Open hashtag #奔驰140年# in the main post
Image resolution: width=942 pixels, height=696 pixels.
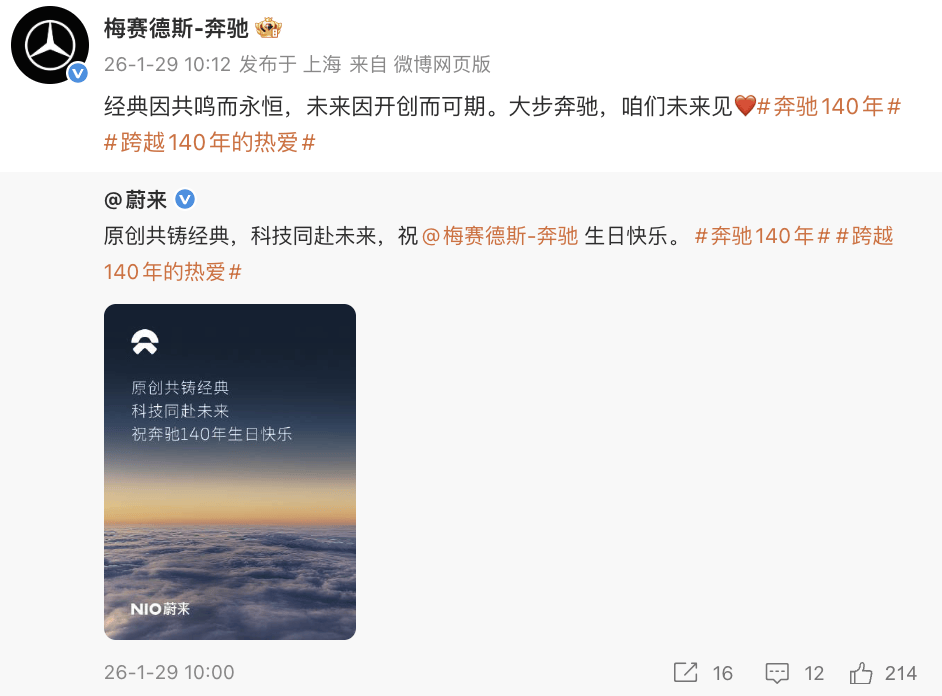(x=829, y=106)
